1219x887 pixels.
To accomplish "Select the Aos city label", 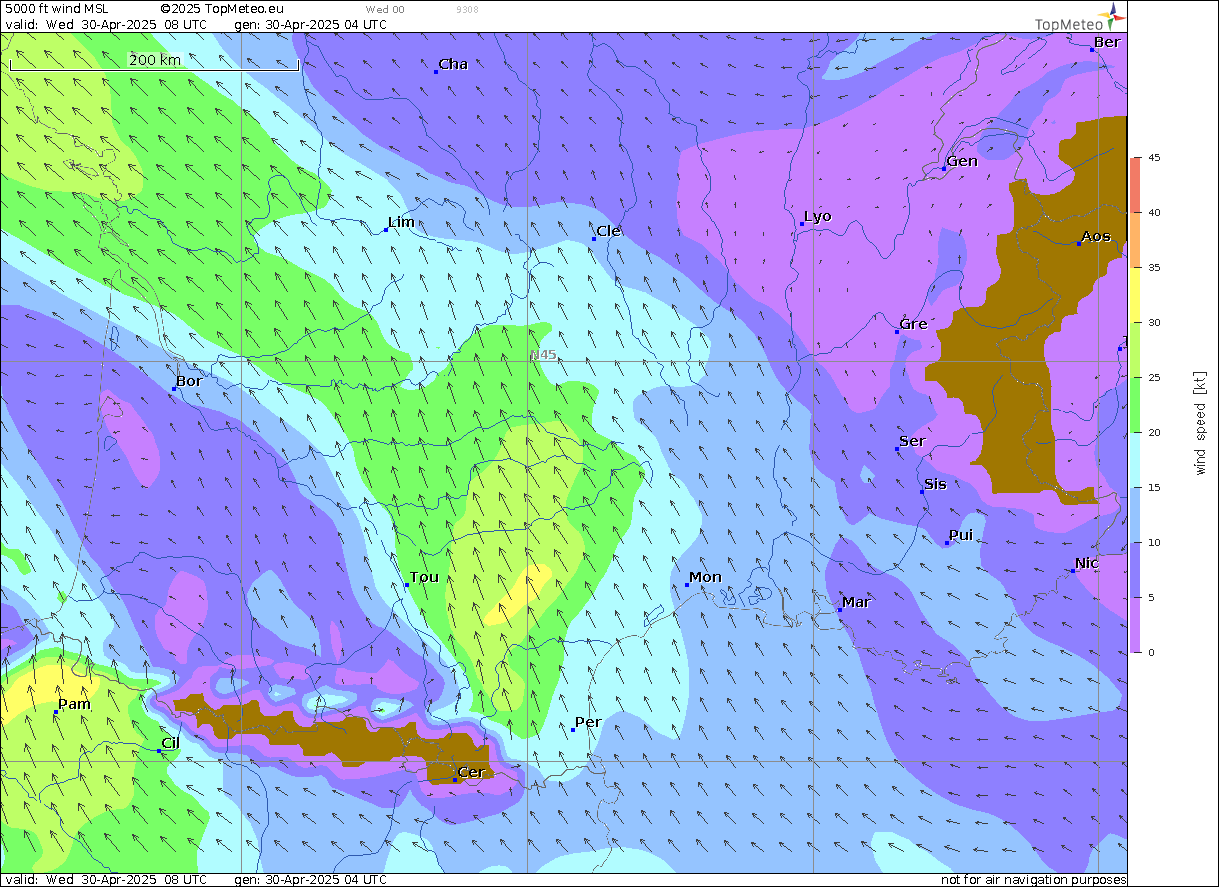I will (1096, 236).
